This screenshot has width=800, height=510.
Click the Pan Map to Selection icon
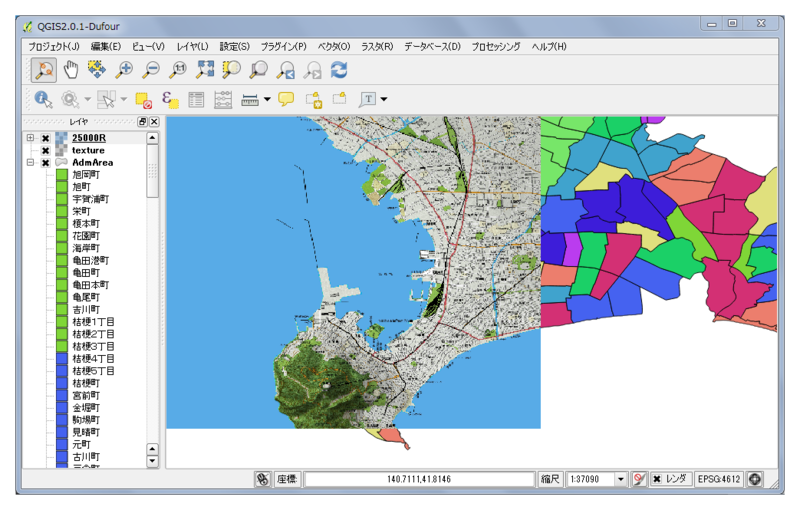[97, 70]
